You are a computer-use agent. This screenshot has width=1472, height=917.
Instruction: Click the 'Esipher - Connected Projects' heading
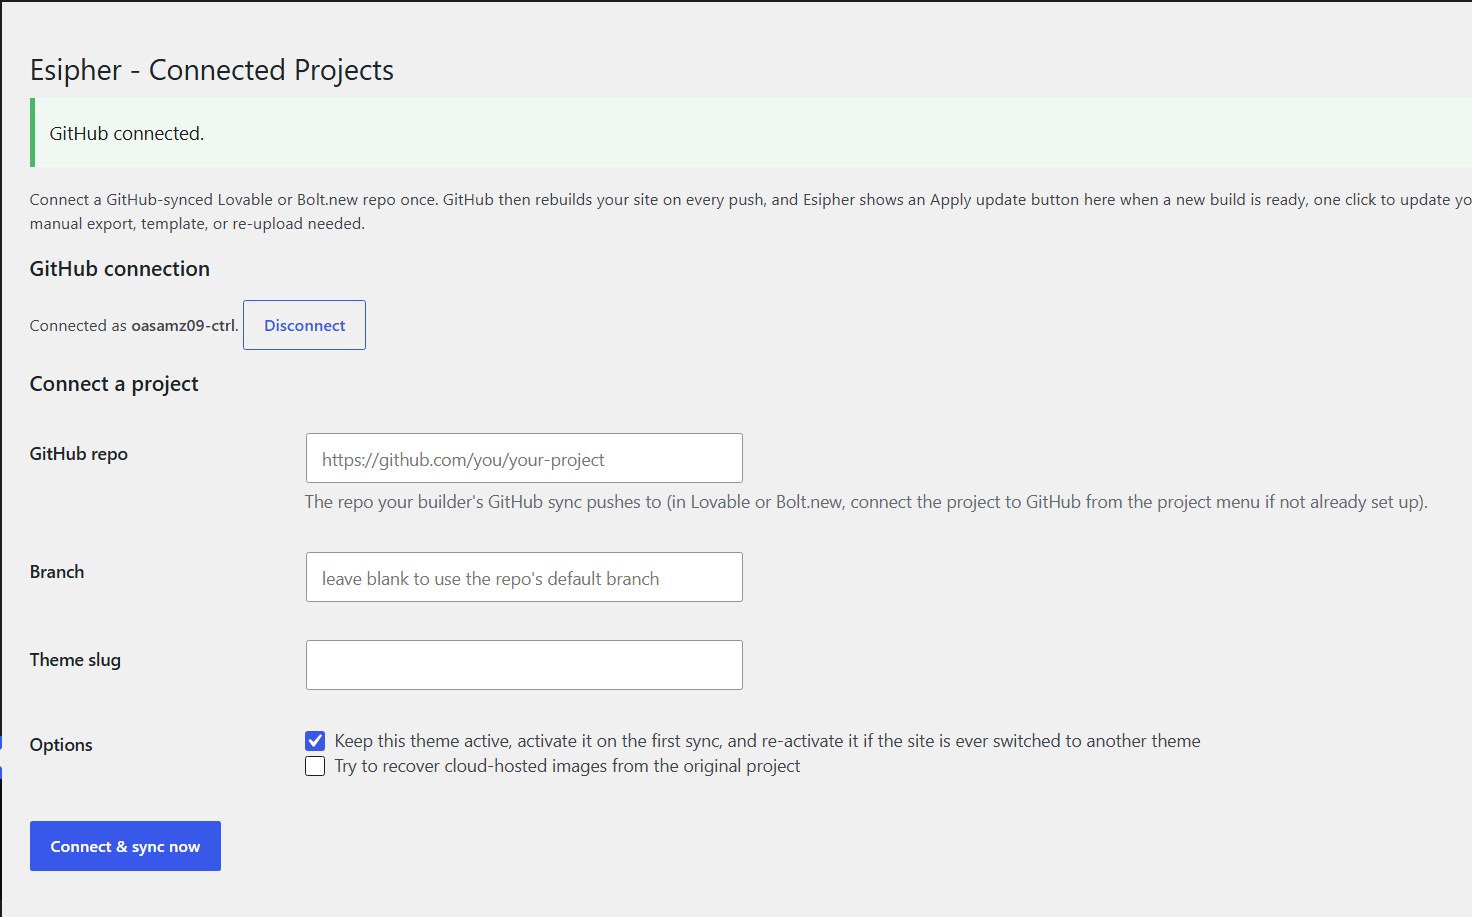[212, 70]
